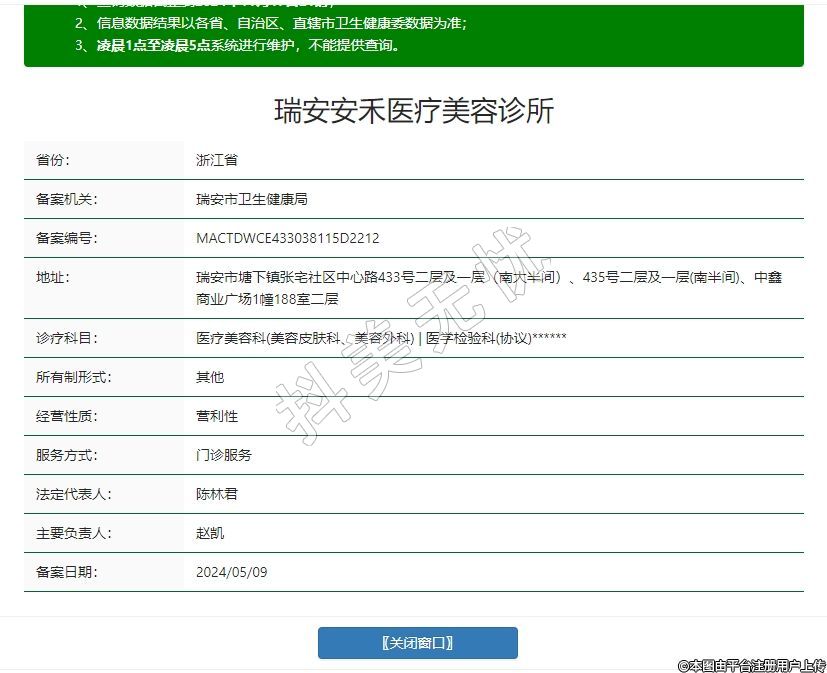This screenshot has width=827, height=673.
Task: Click the 瑞安安禾医疗美容诊所 clinic title
Action: click(413, 111)
